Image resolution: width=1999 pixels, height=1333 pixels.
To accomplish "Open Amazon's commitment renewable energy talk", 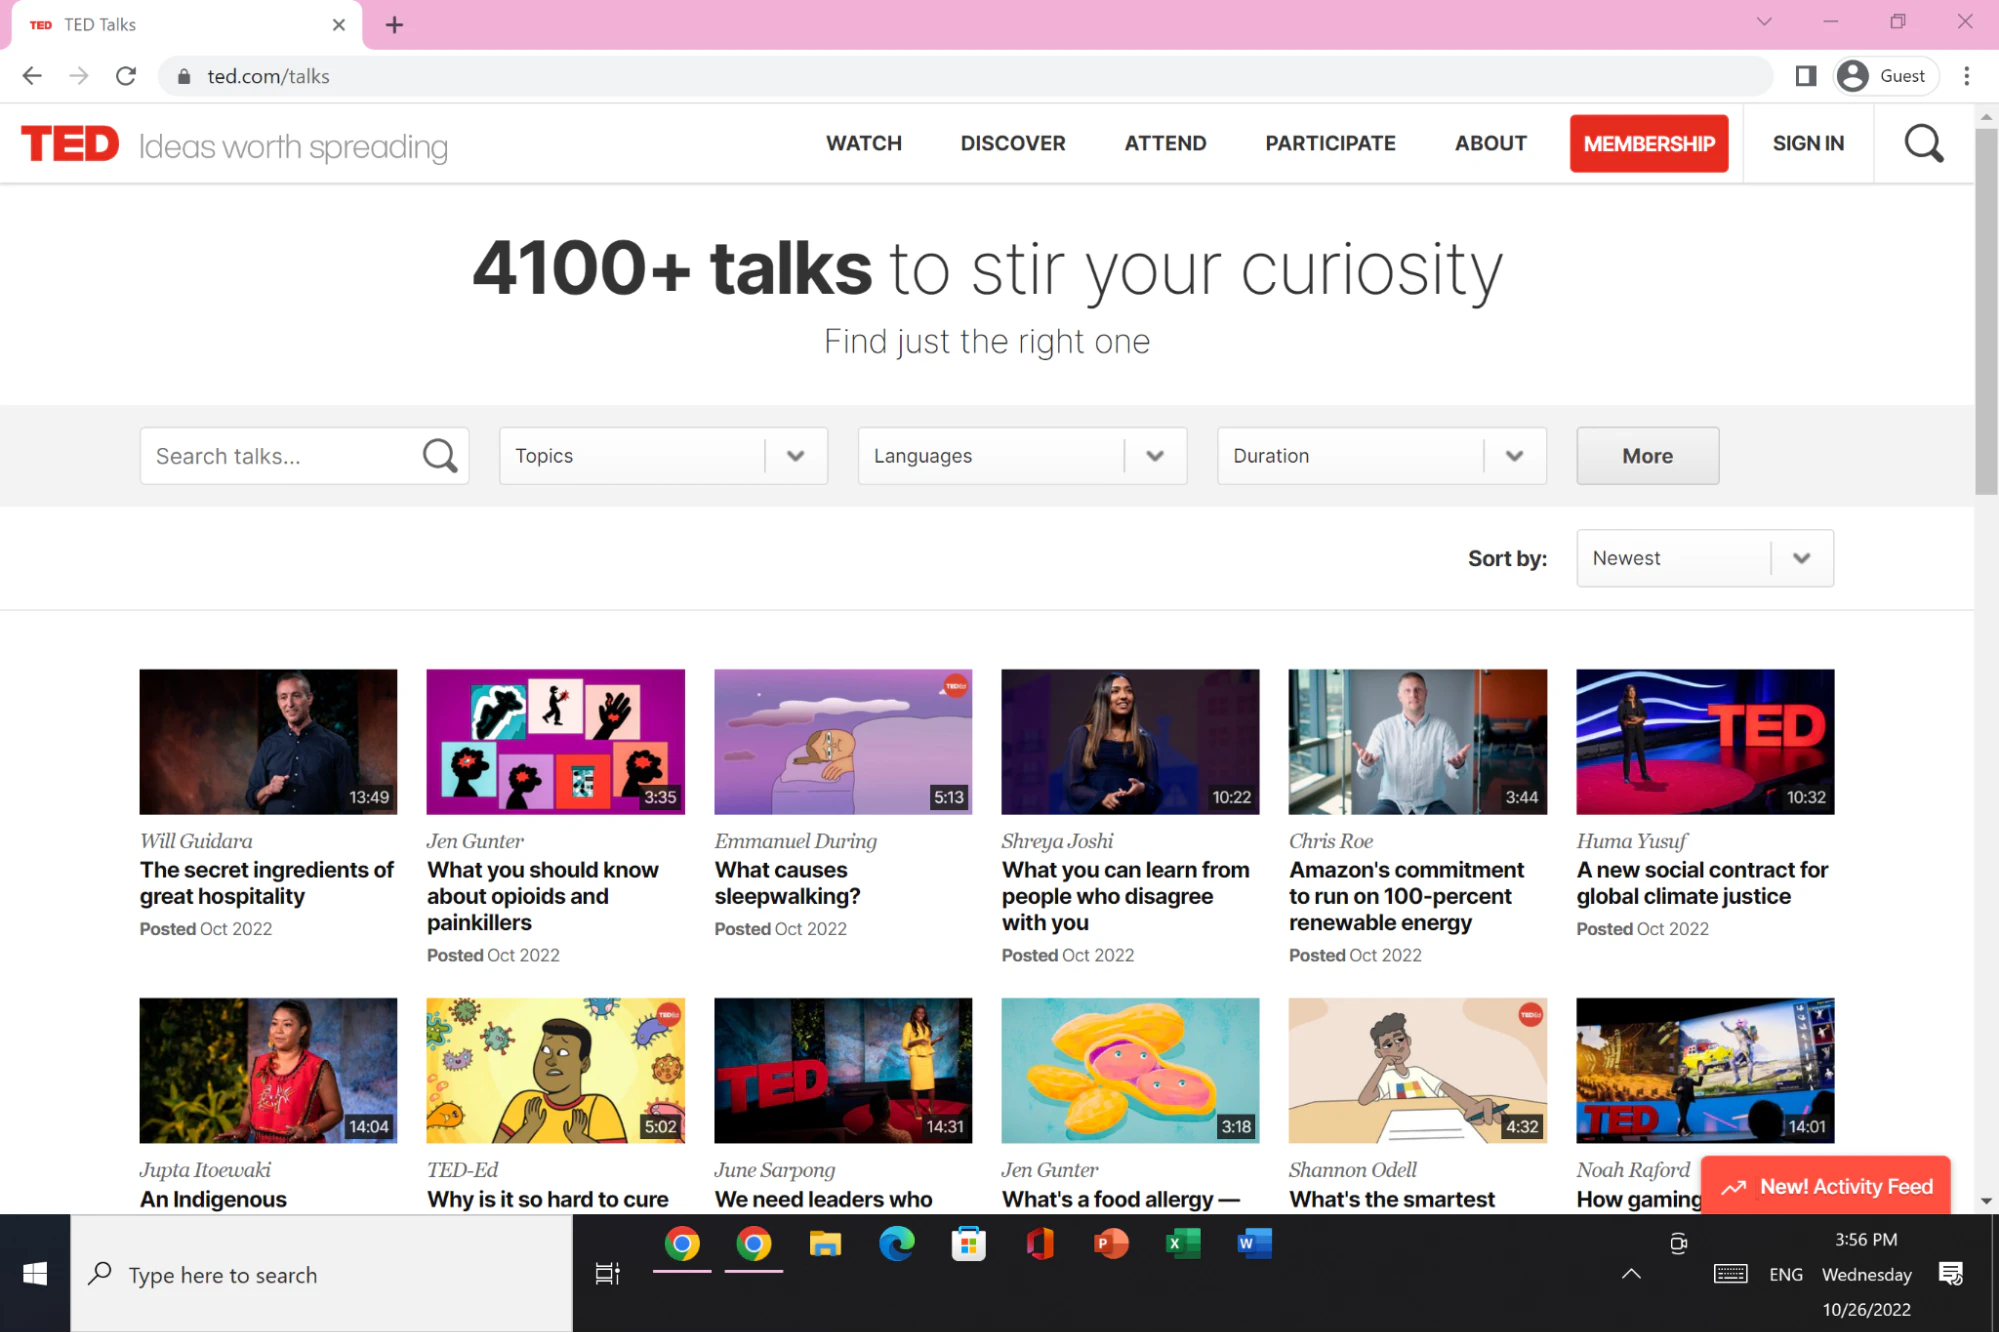I will (1406, 896).
